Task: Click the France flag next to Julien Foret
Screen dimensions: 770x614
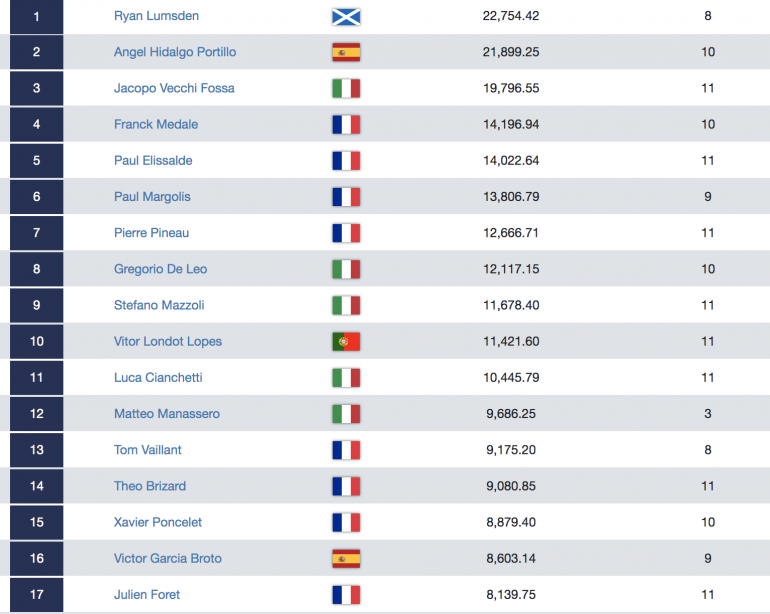Action: 346,595
